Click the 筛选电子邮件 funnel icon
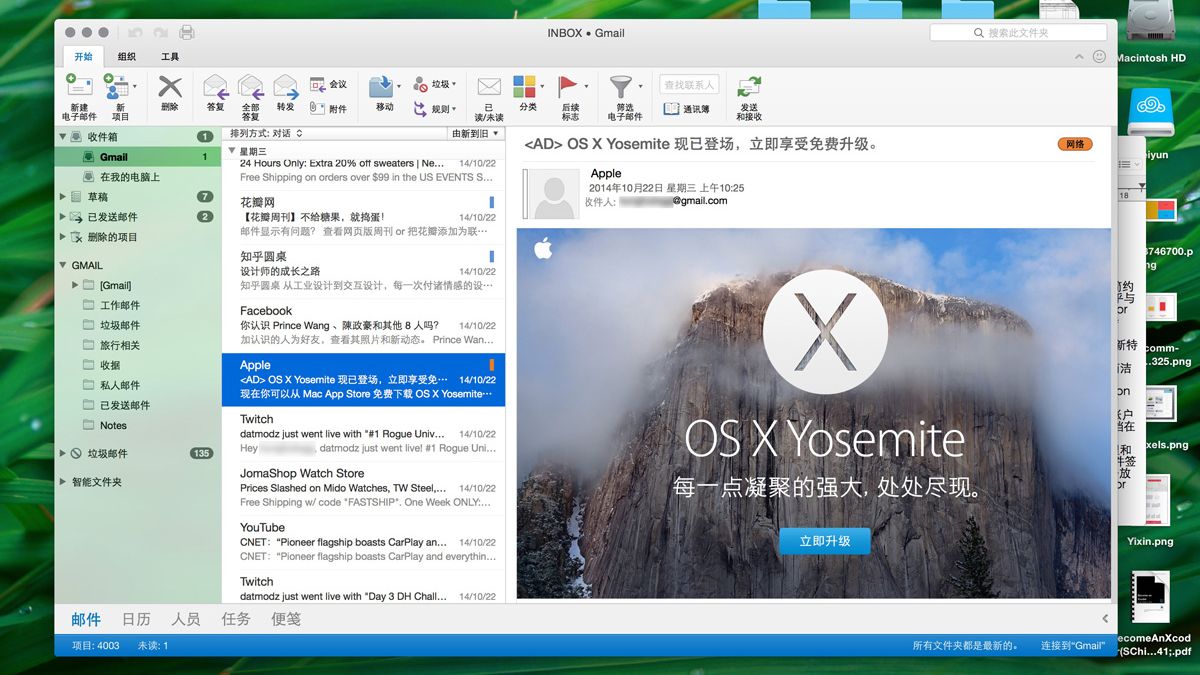 (621, 87)
